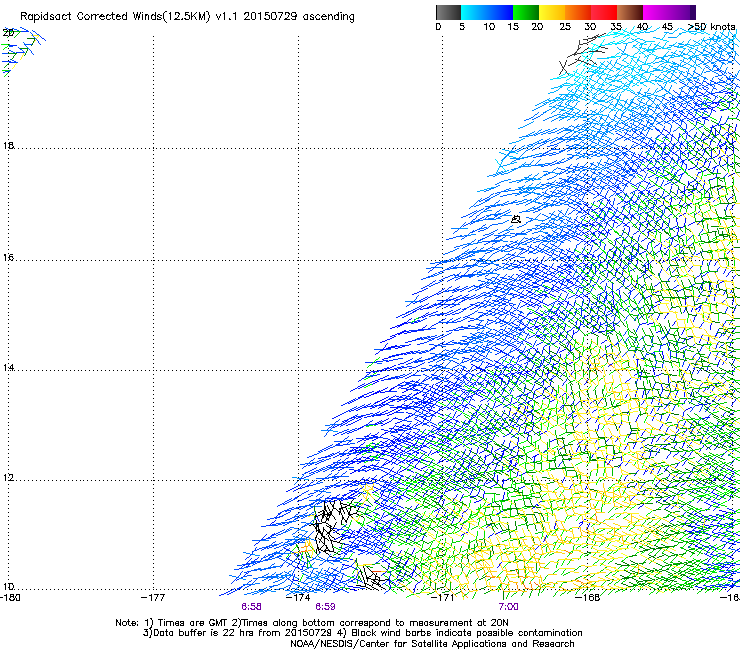Click the title text 'Rapidscat Corrected Winds(12.5KM)'
Viewport: 740px width, 650px height.
coord(115,17)
